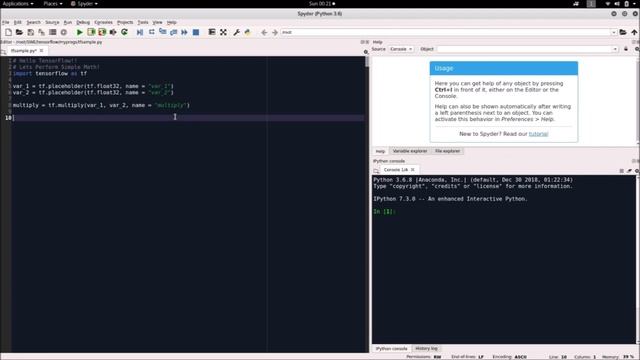Open the Help menu in the menu bar
Viewport: 640px width, 360px height.
coord(171,22)
